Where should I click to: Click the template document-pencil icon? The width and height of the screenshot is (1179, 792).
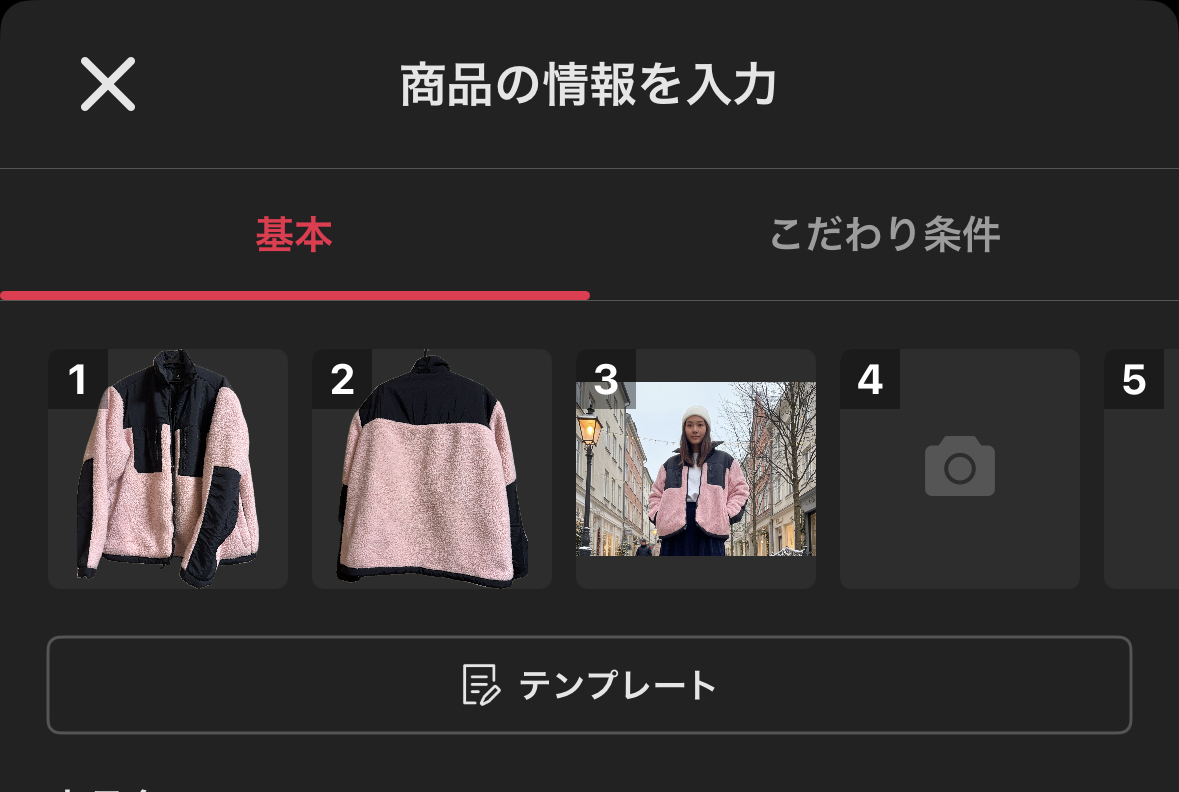click(481, 684)
